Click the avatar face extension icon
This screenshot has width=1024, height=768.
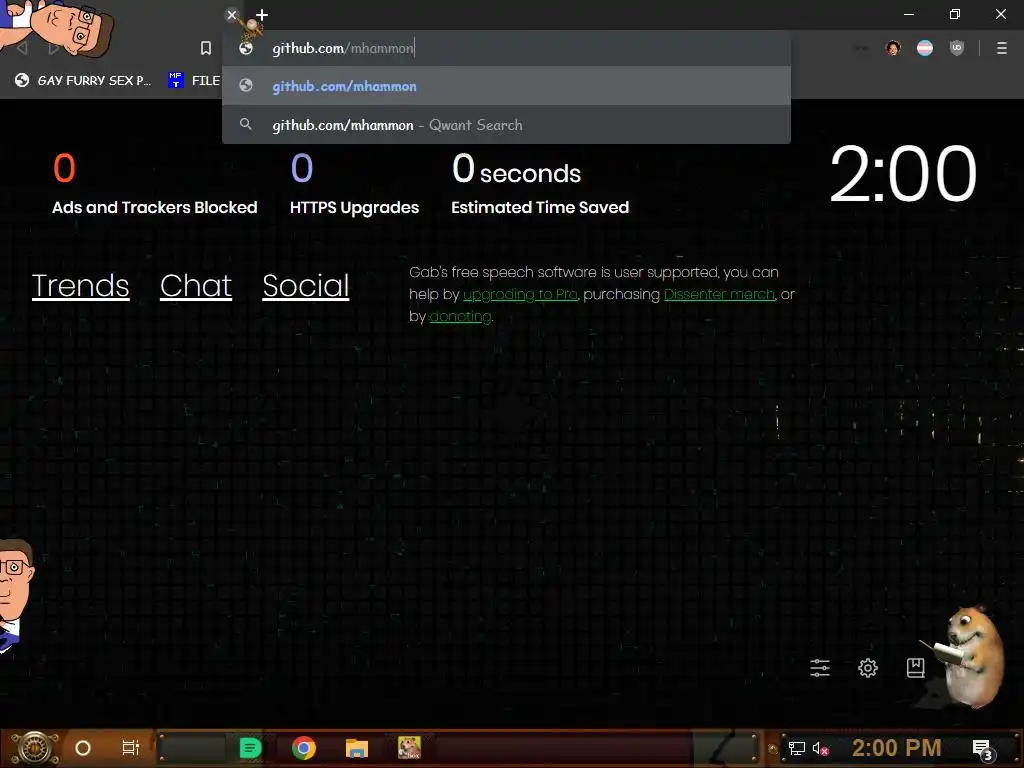(893, 48)
